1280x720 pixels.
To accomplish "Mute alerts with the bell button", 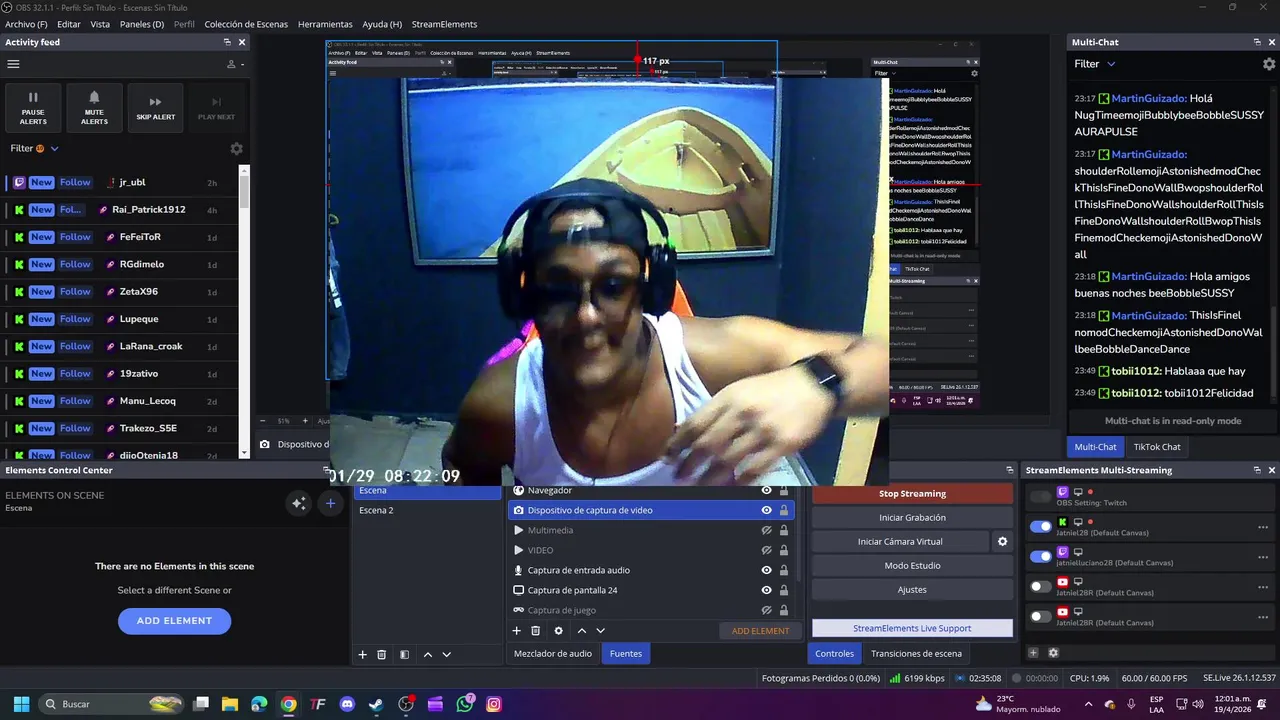I will 94,108.
